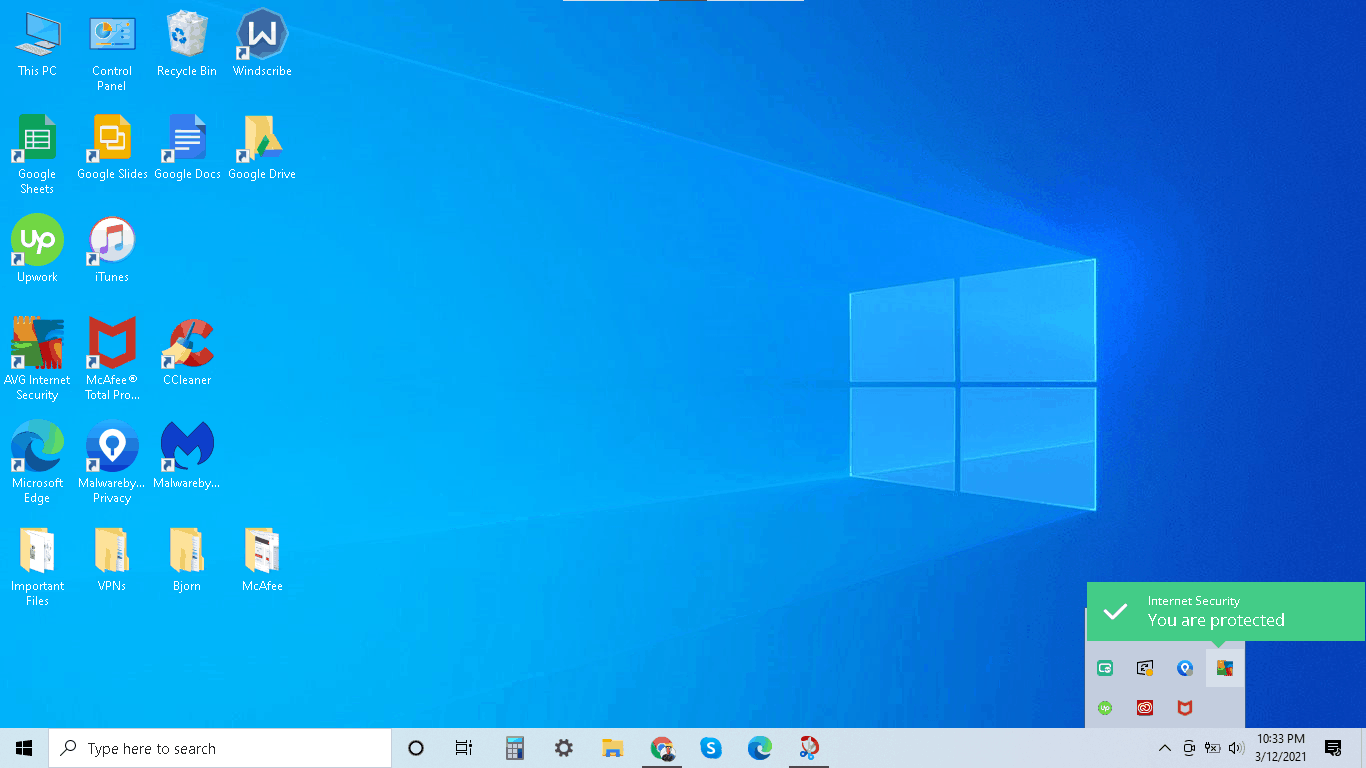The width and height of the screenshot is (1366, 768).
Task: Open Skype from the taskbar
Action: [711, 747]
